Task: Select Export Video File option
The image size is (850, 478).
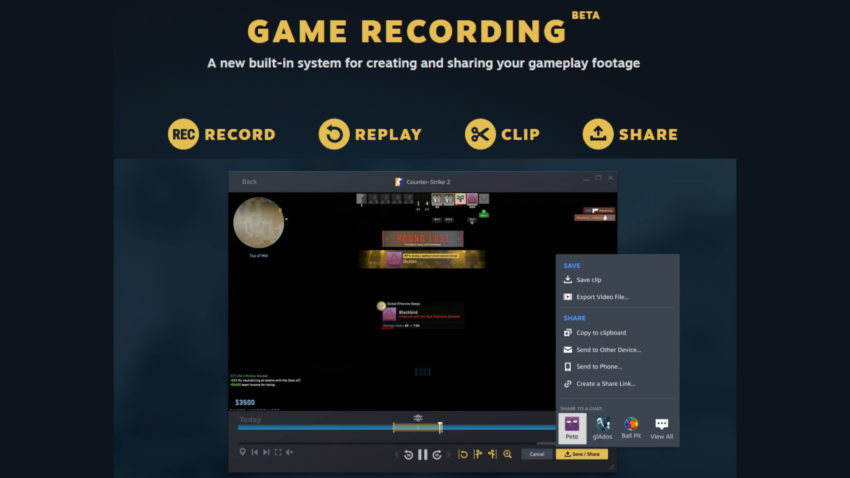Action: [602, 297]
